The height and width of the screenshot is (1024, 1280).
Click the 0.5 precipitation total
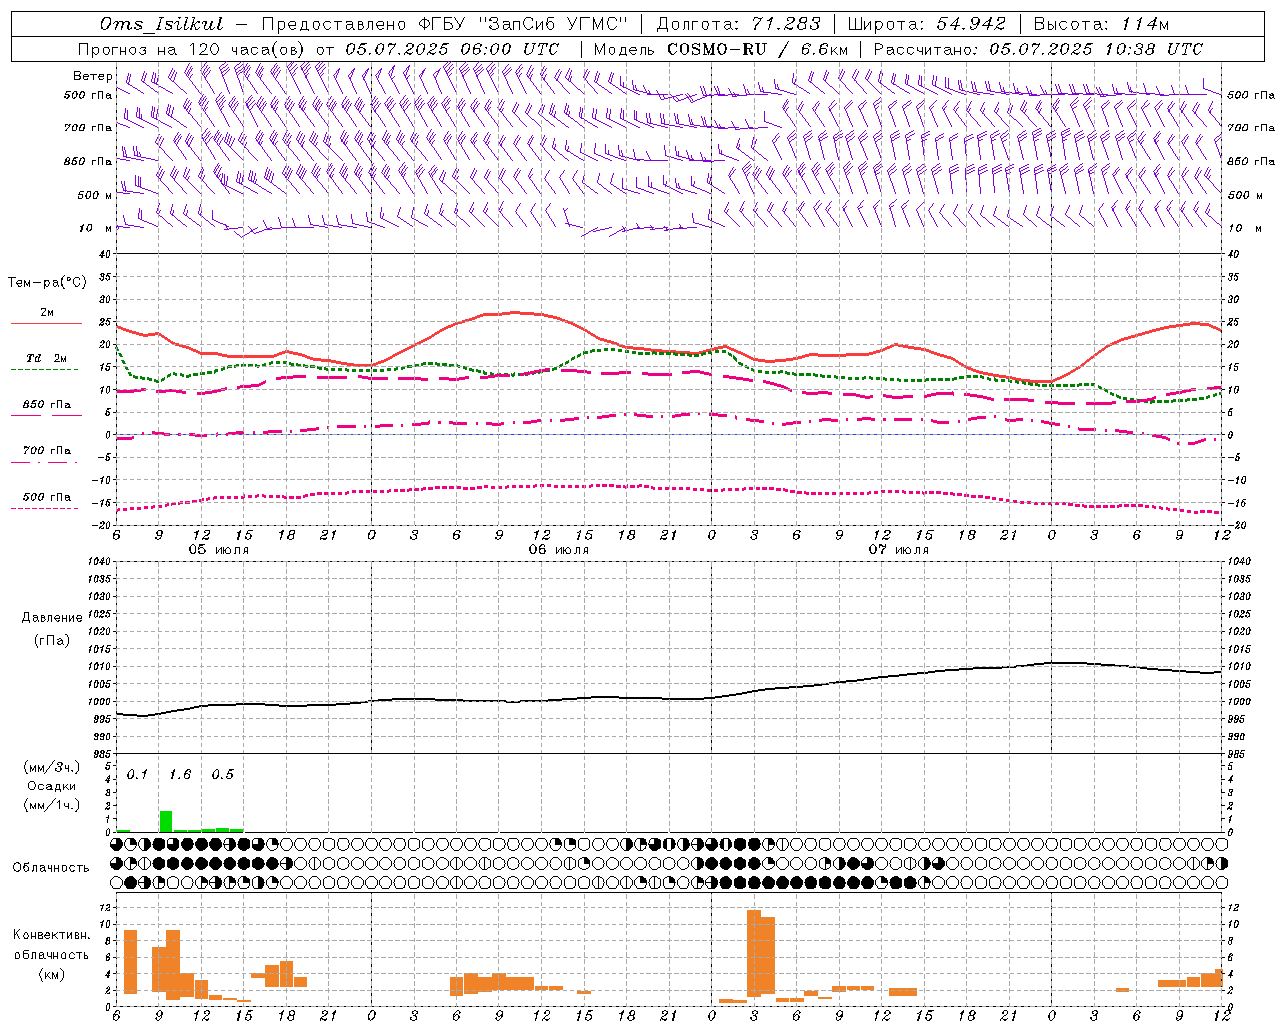click(x=223, y=775)
